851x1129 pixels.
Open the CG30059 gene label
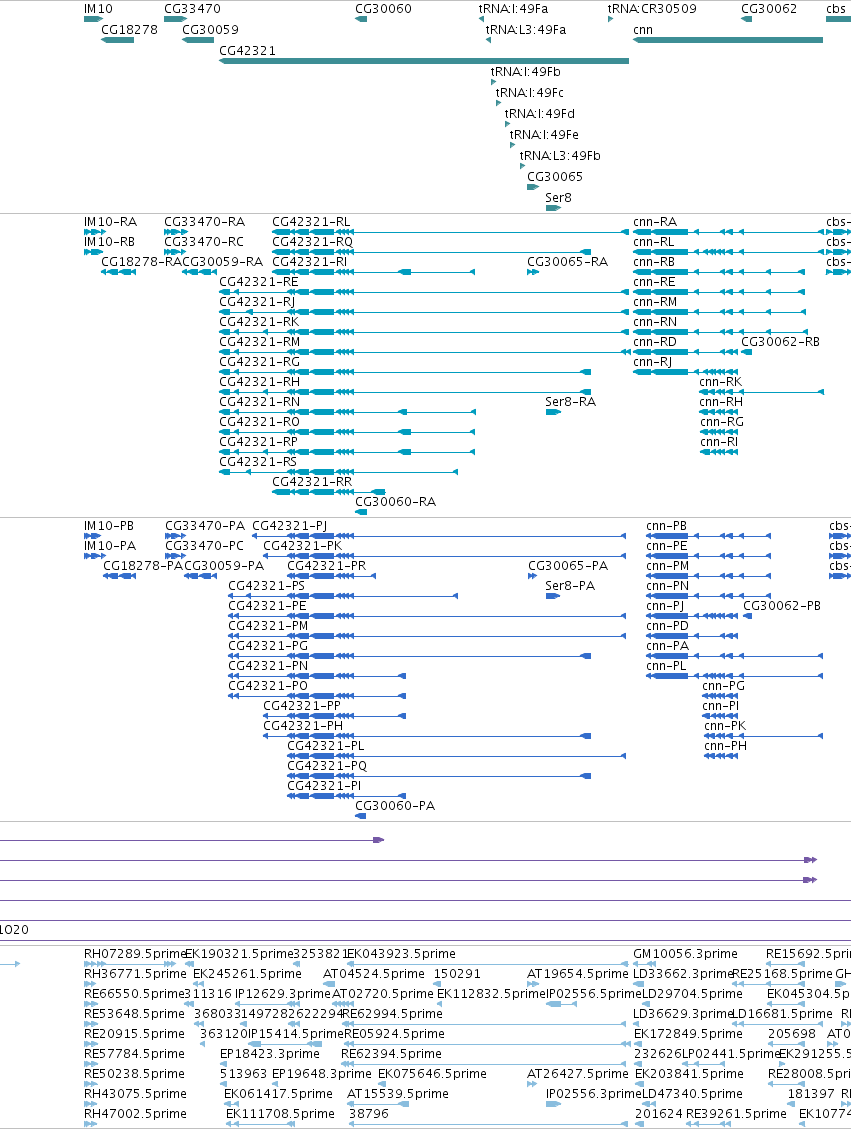coord(210,30)
